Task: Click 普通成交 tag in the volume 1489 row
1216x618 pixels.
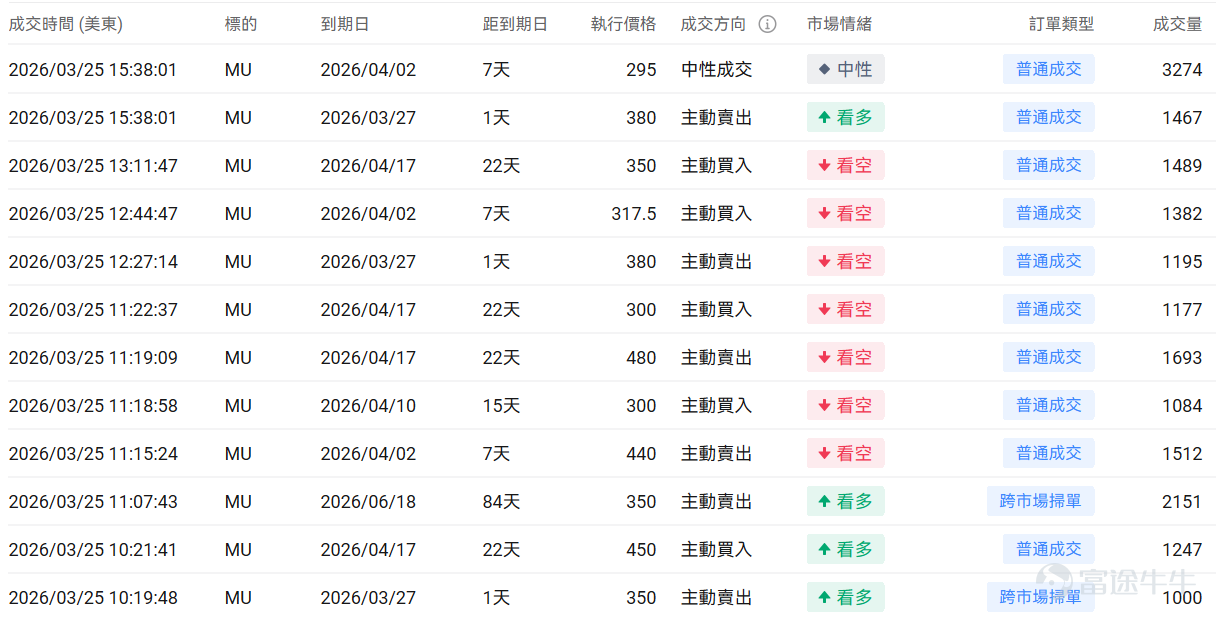Action: [x=1049, y=165]
